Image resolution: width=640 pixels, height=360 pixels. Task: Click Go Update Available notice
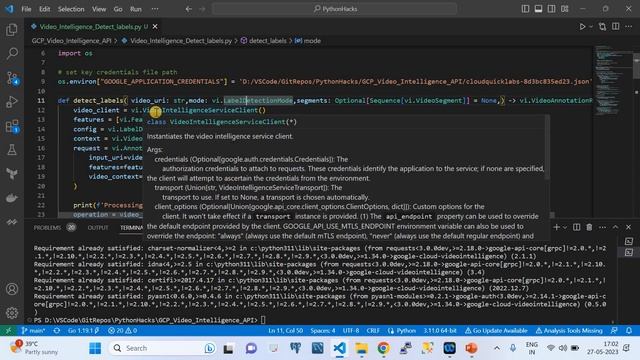tap(496, 331)
